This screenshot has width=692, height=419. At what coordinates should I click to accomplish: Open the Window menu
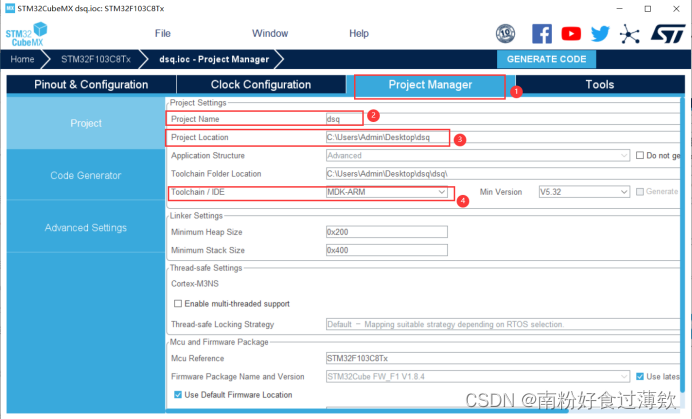tap(270, 34)
